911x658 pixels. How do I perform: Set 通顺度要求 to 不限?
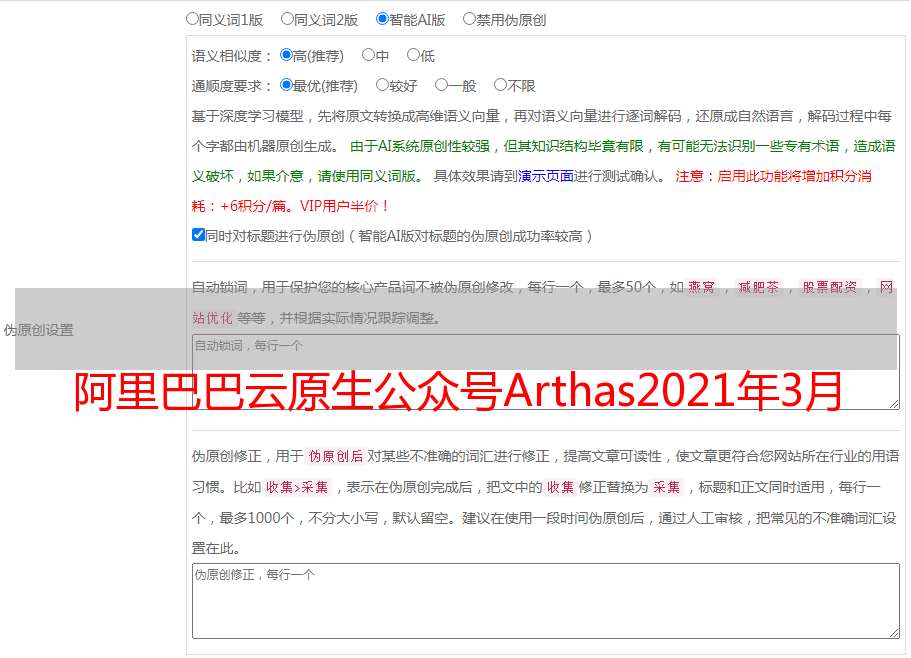coord(500,85)
